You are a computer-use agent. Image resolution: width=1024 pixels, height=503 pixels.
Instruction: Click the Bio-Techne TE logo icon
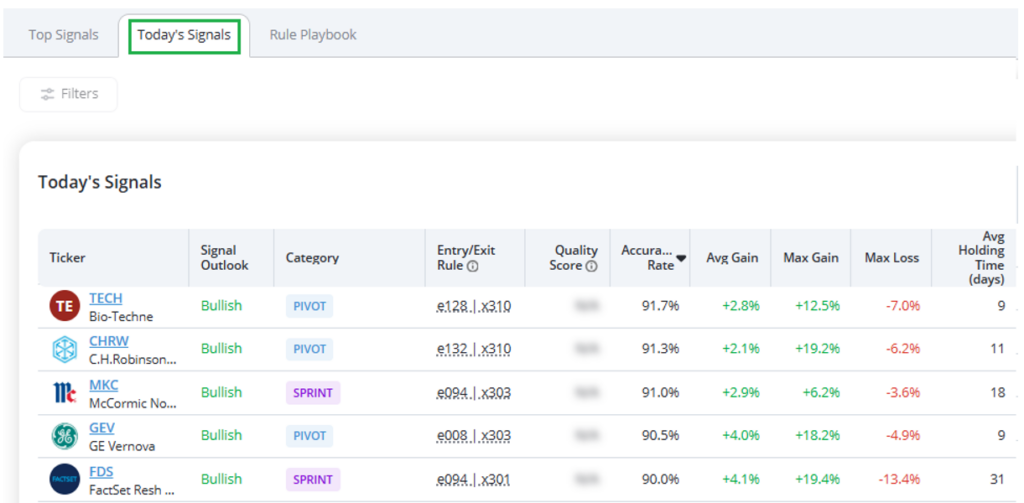pos(64,306)
